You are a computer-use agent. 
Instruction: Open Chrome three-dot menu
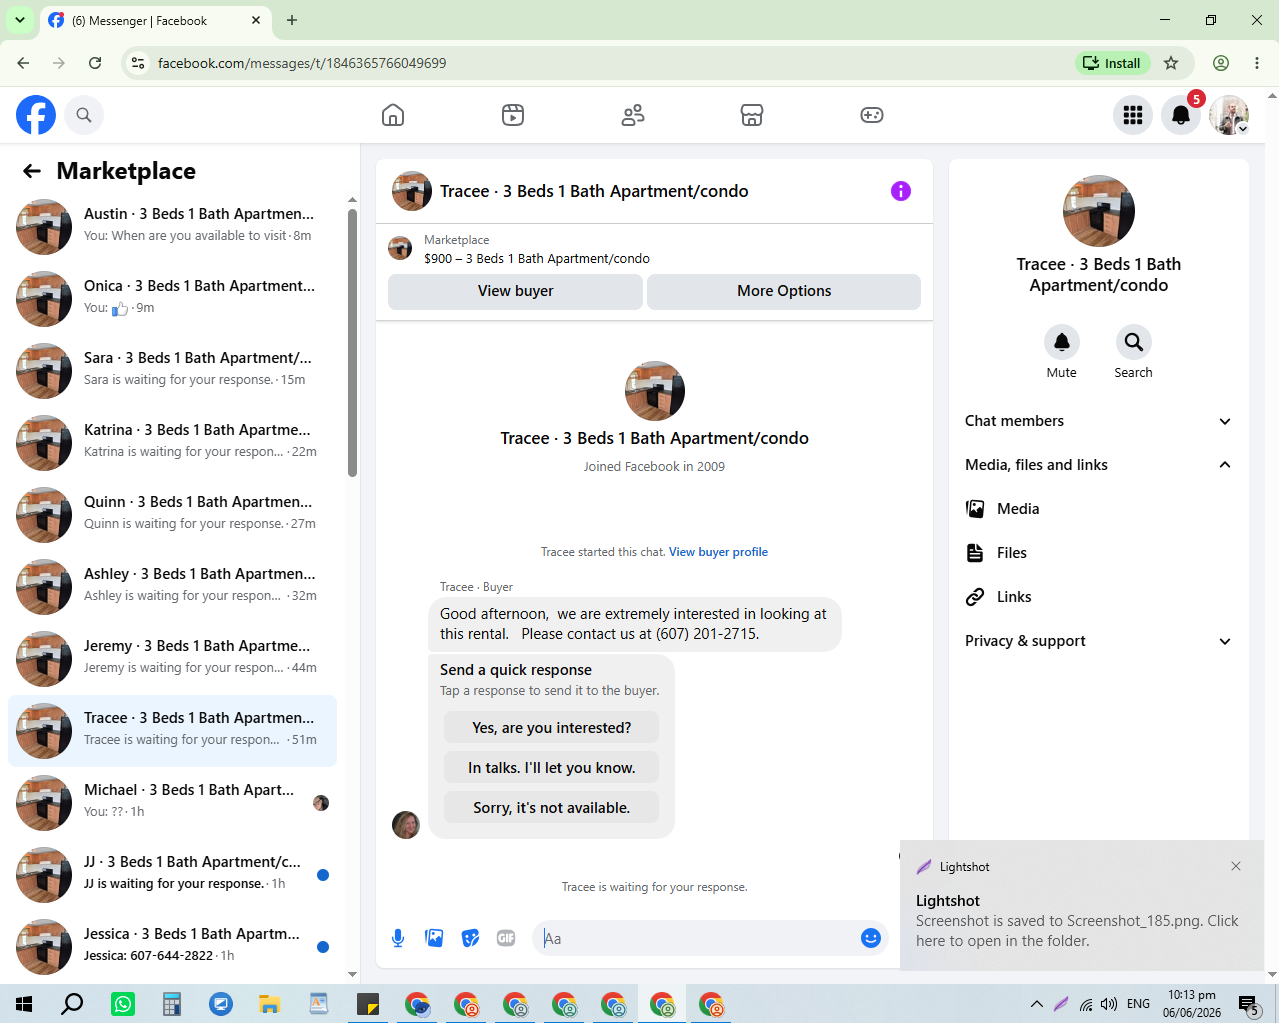tap(1257, 63)
